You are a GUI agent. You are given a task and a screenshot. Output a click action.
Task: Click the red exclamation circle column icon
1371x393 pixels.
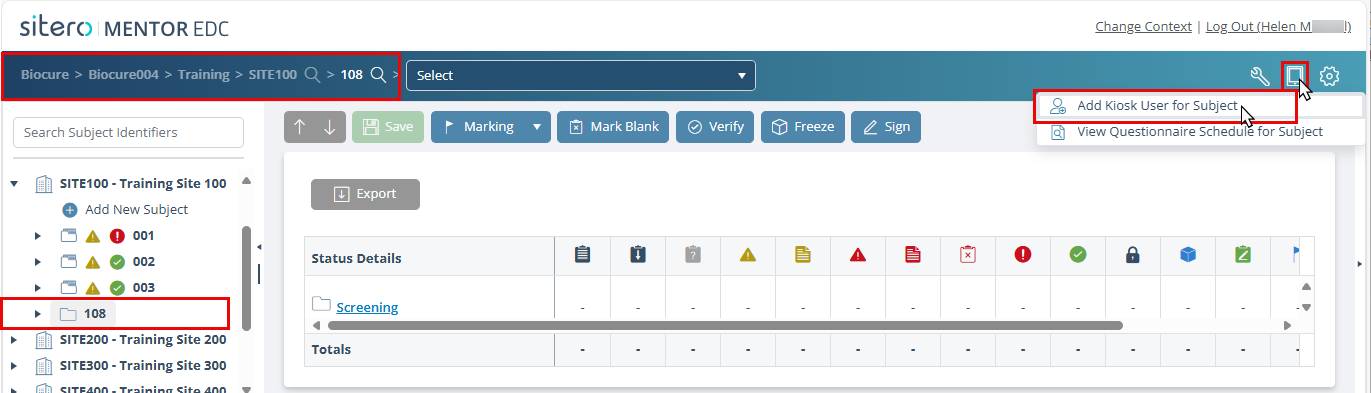click(1022, 254)
